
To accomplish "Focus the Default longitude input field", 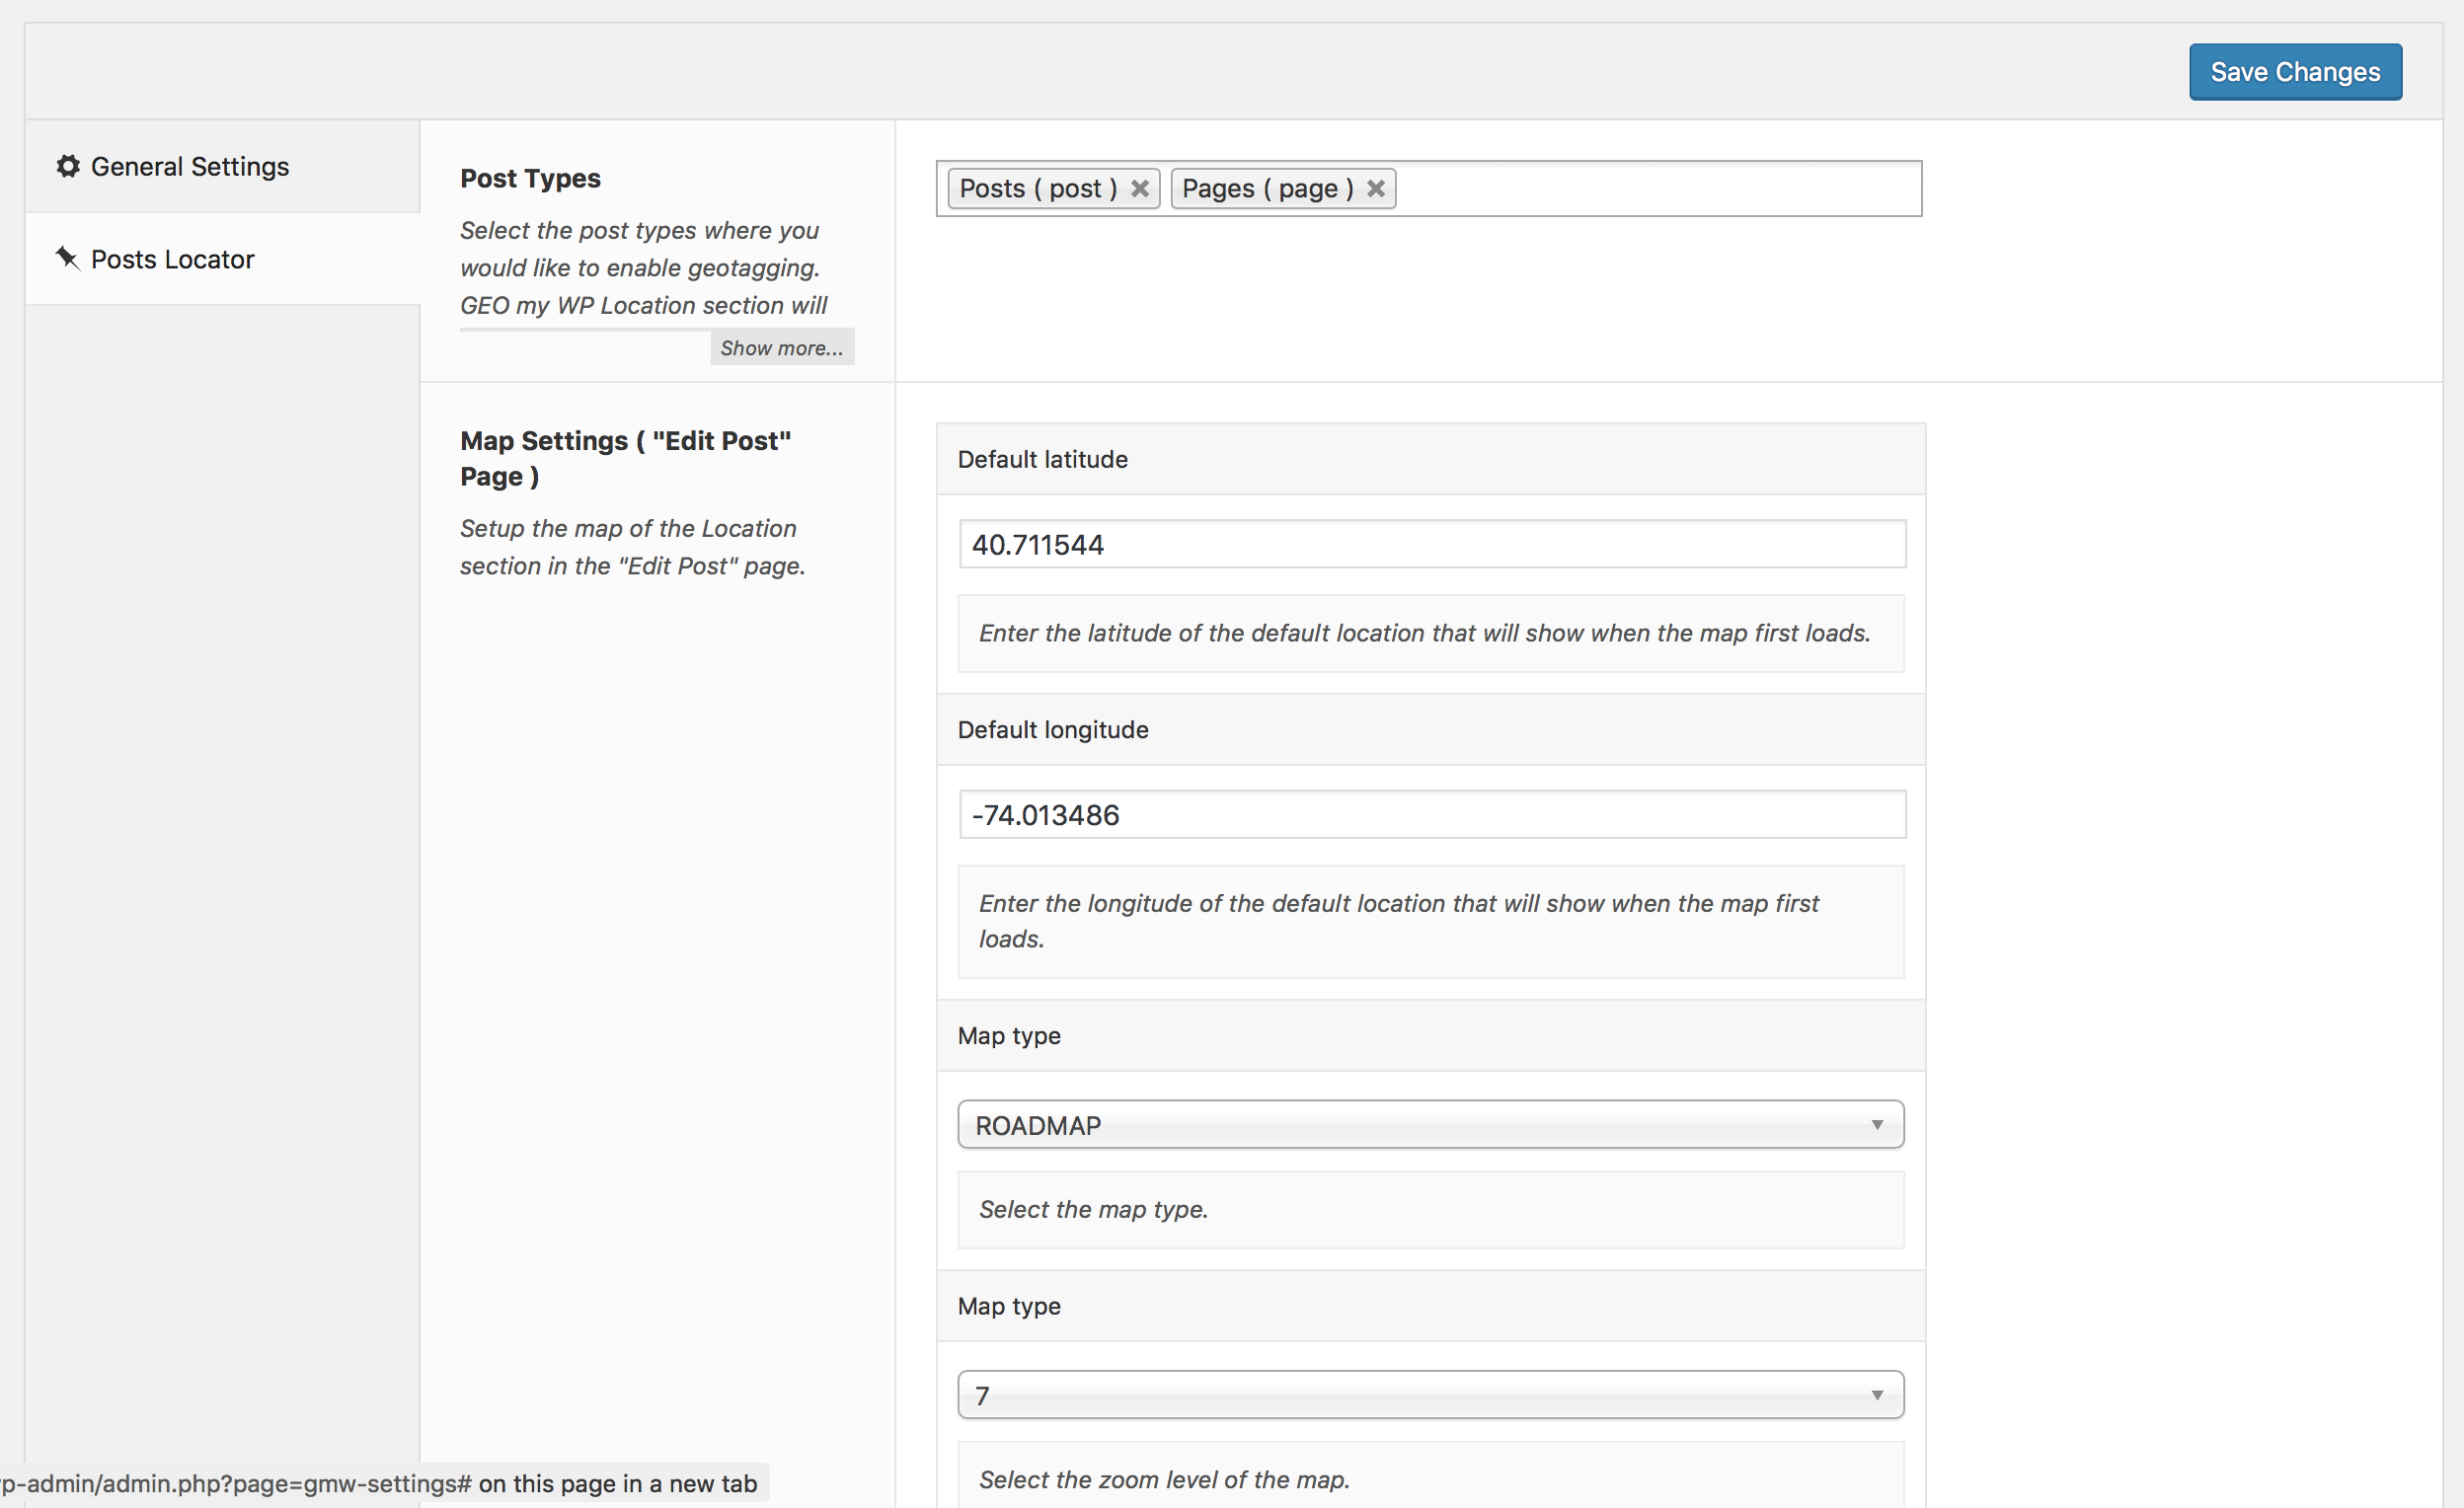I will coord(1431,814).
